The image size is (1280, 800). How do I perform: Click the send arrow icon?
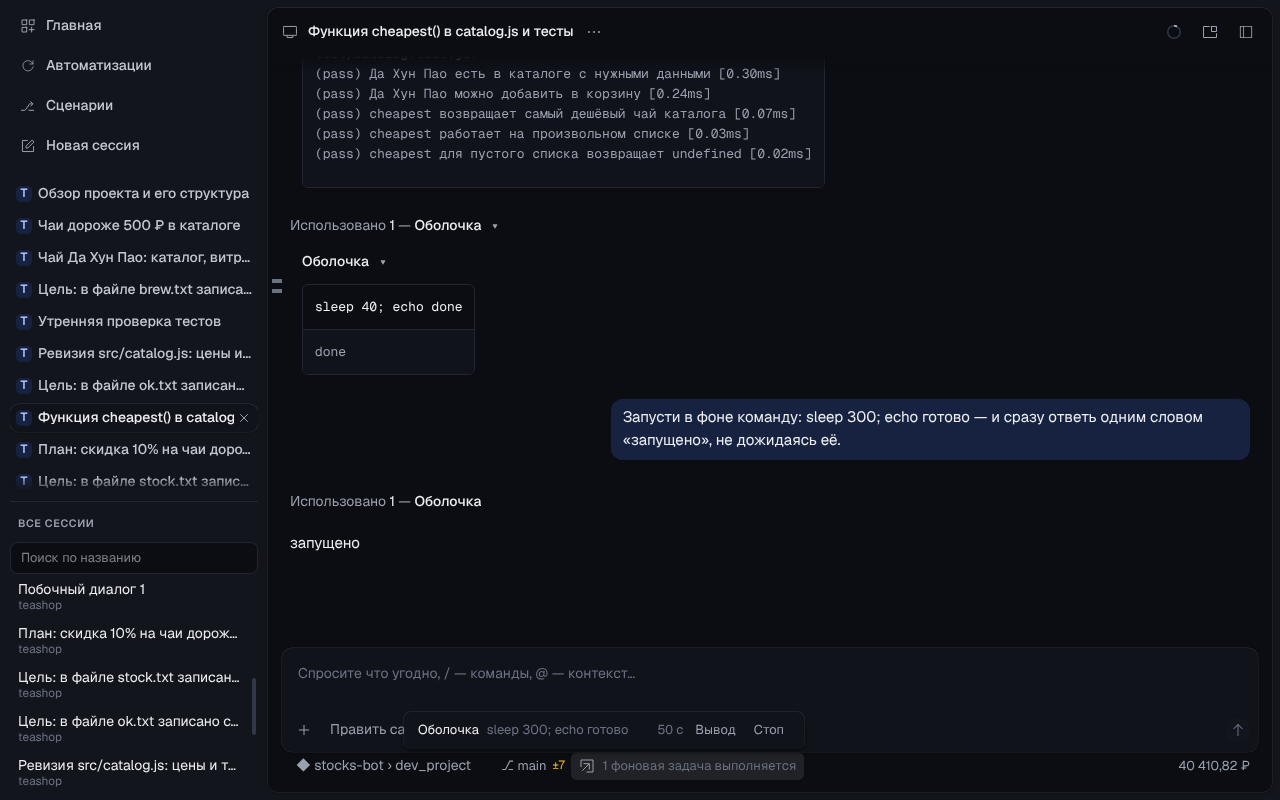tap(1237, 730)
